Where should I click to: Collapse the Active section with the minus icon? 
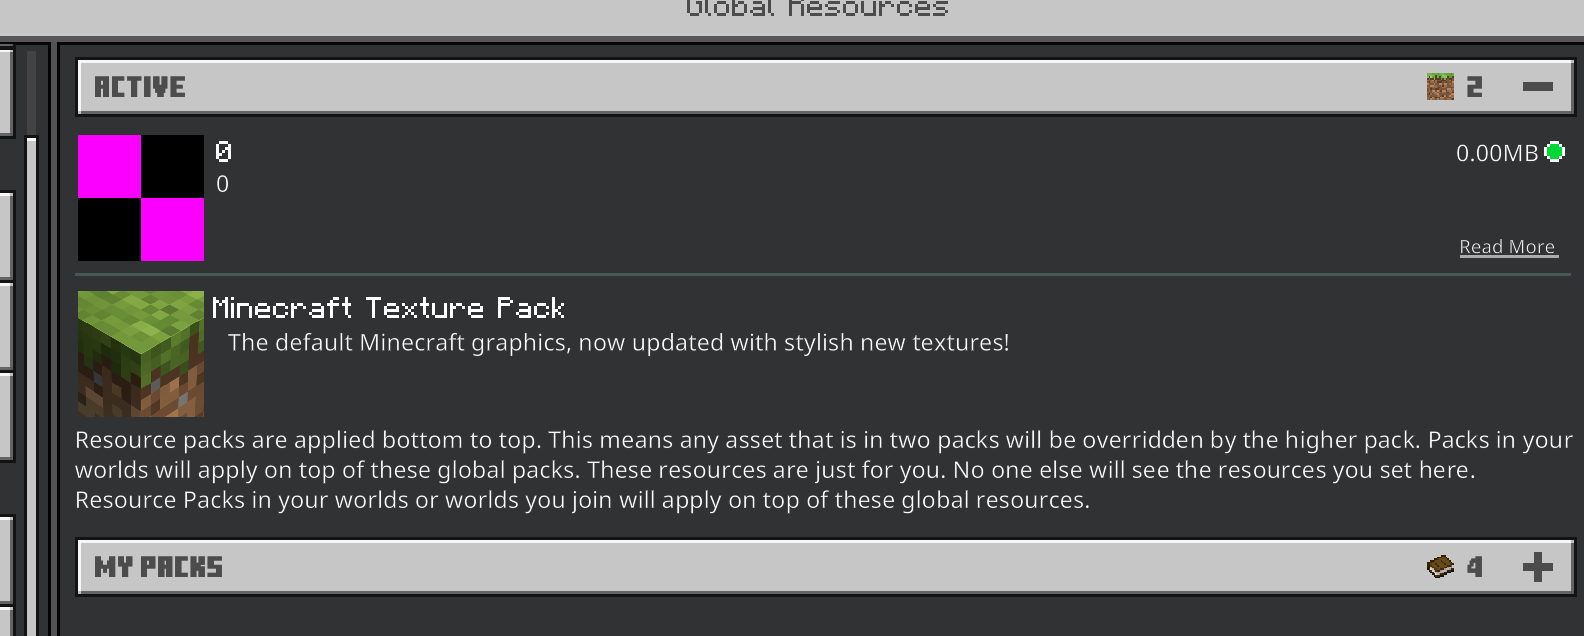pyautogui.click(x=1537, y=87)
